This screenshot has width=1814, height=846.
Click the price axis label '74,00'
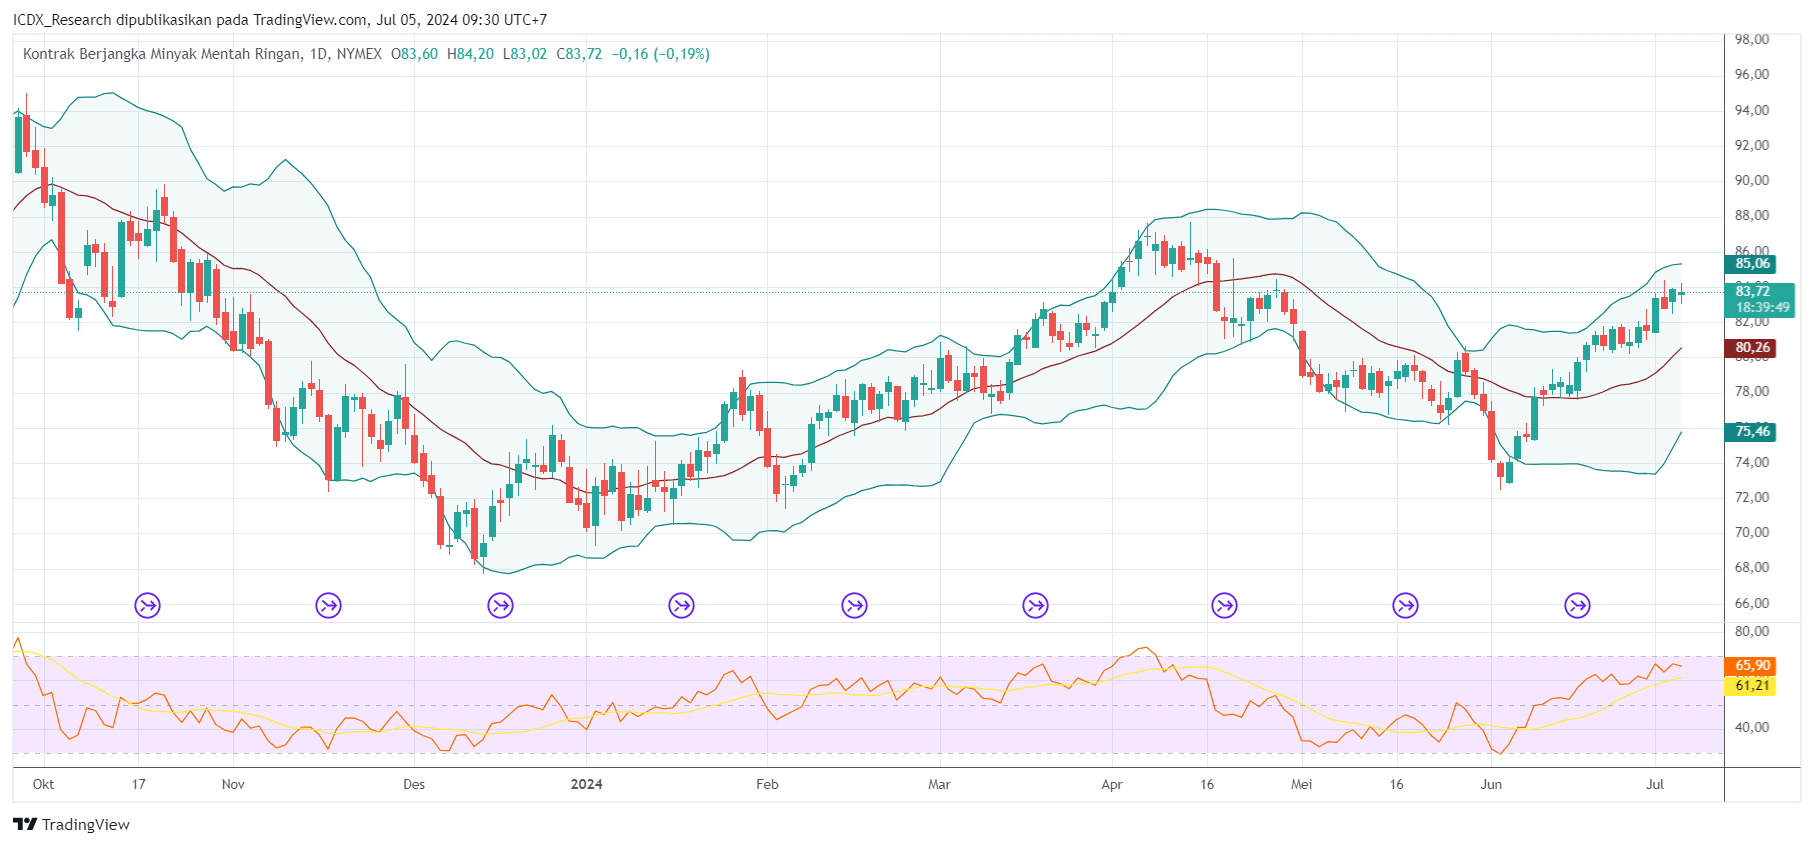tap(1752, 462)
